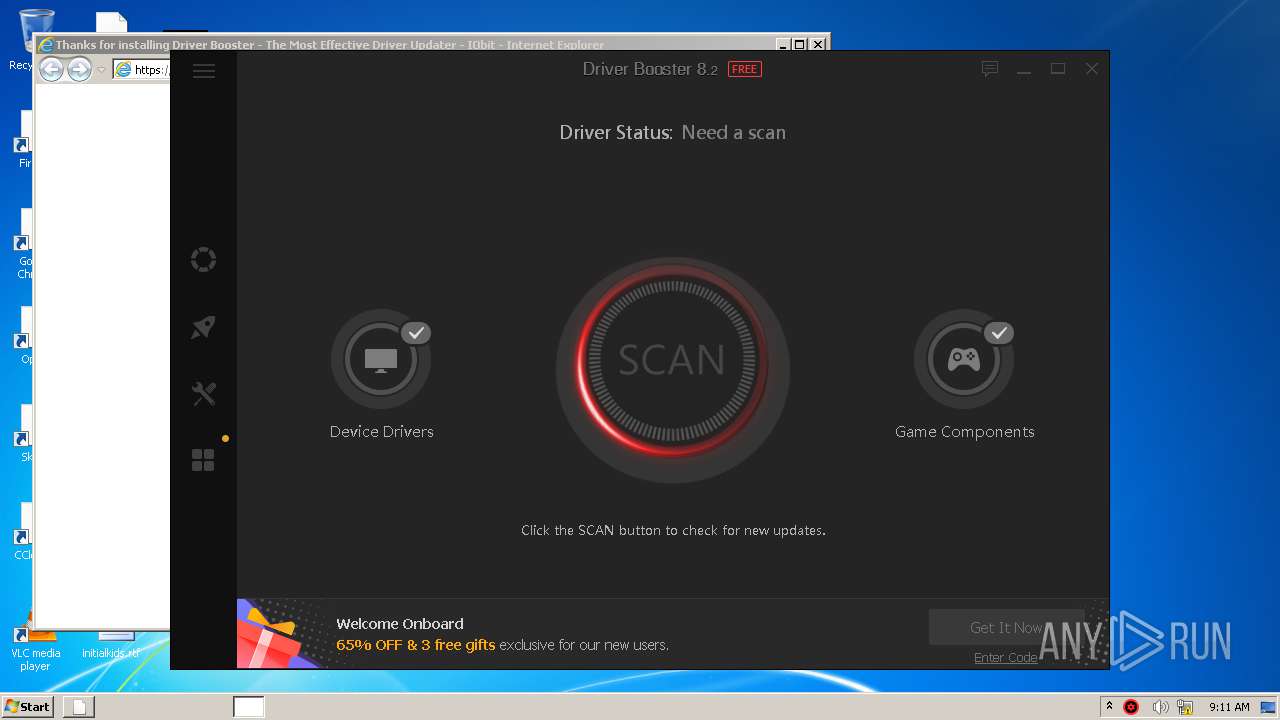Image resolution: width=1280 pixels, height=720 pixels.
Task: Open the Scan section in sidebar
Action: pos(203,260)
